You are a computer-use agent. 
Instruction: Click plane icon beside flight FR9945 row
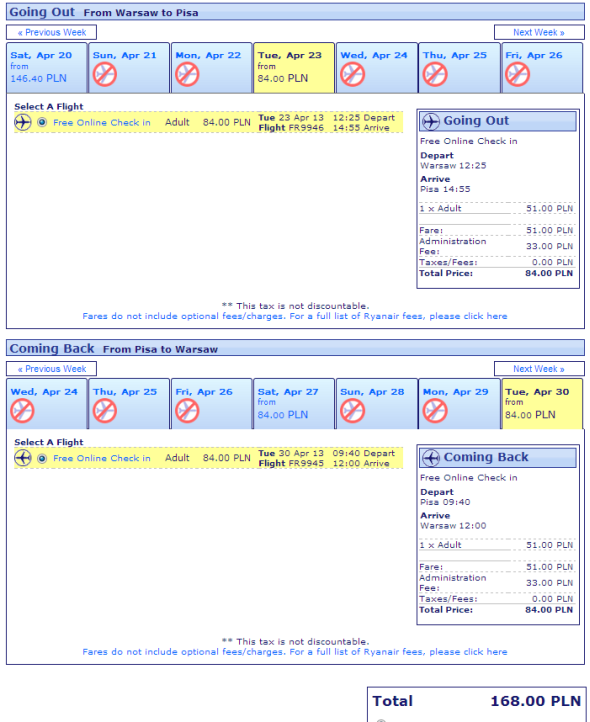point(23,458)
